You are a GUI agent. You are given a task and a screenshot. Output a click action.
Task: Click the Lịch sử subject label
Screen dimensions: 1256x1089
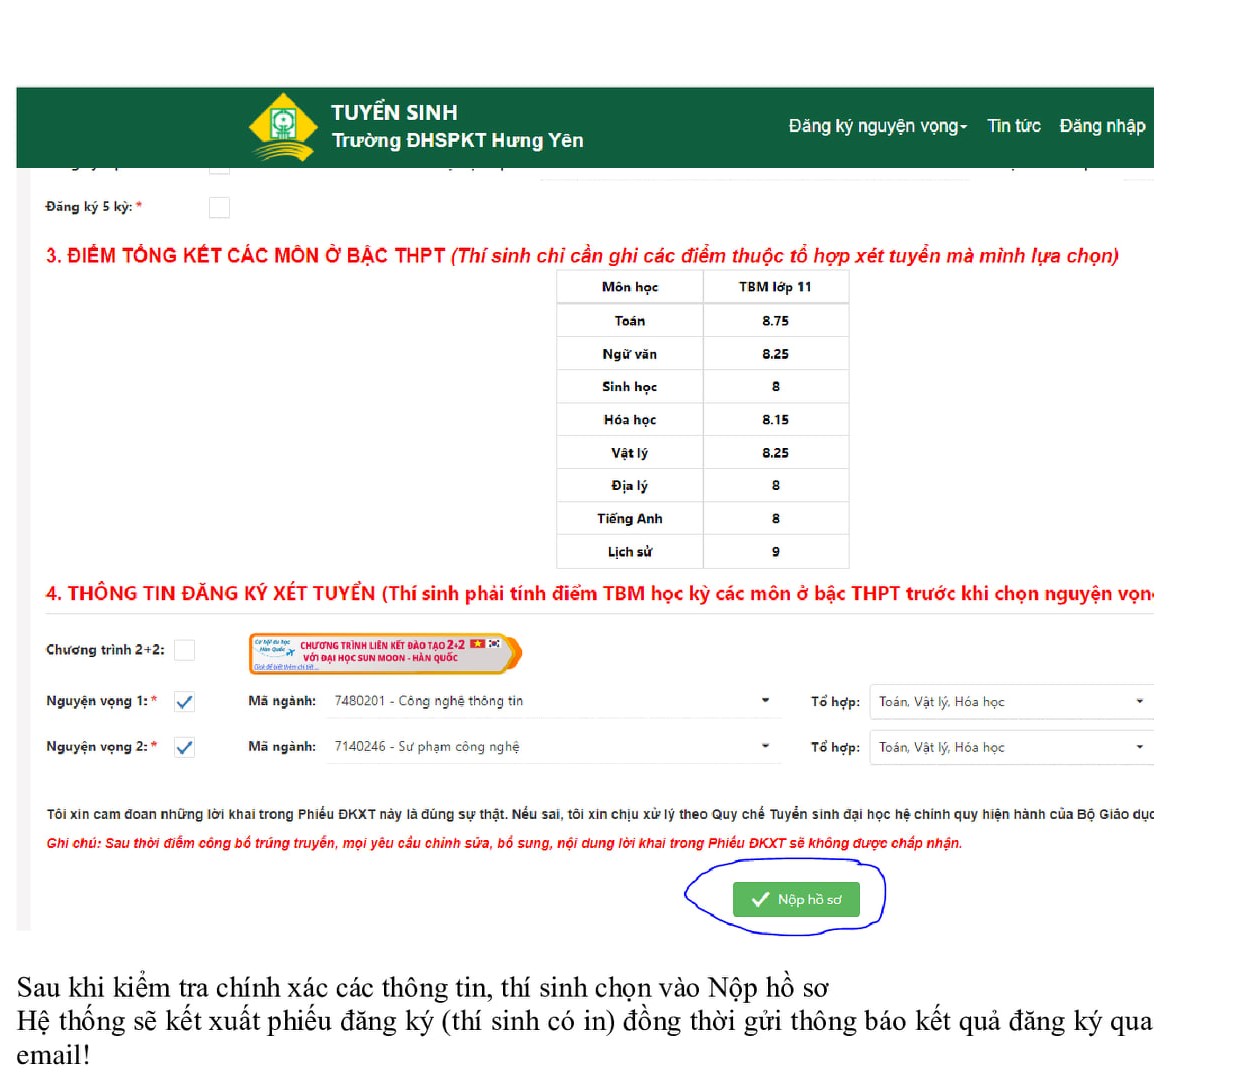pyautogui.click(x=630, y=552)
